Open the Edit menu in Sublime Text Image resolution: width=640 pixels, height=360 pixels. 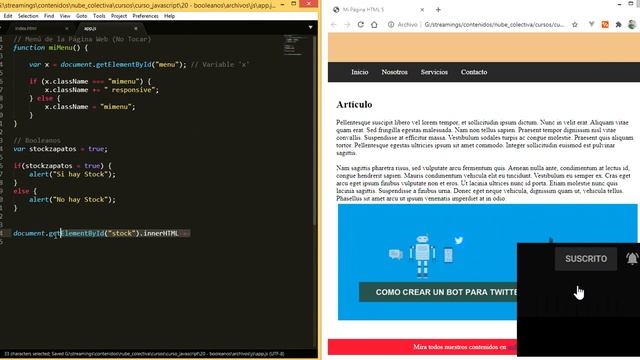8,16
